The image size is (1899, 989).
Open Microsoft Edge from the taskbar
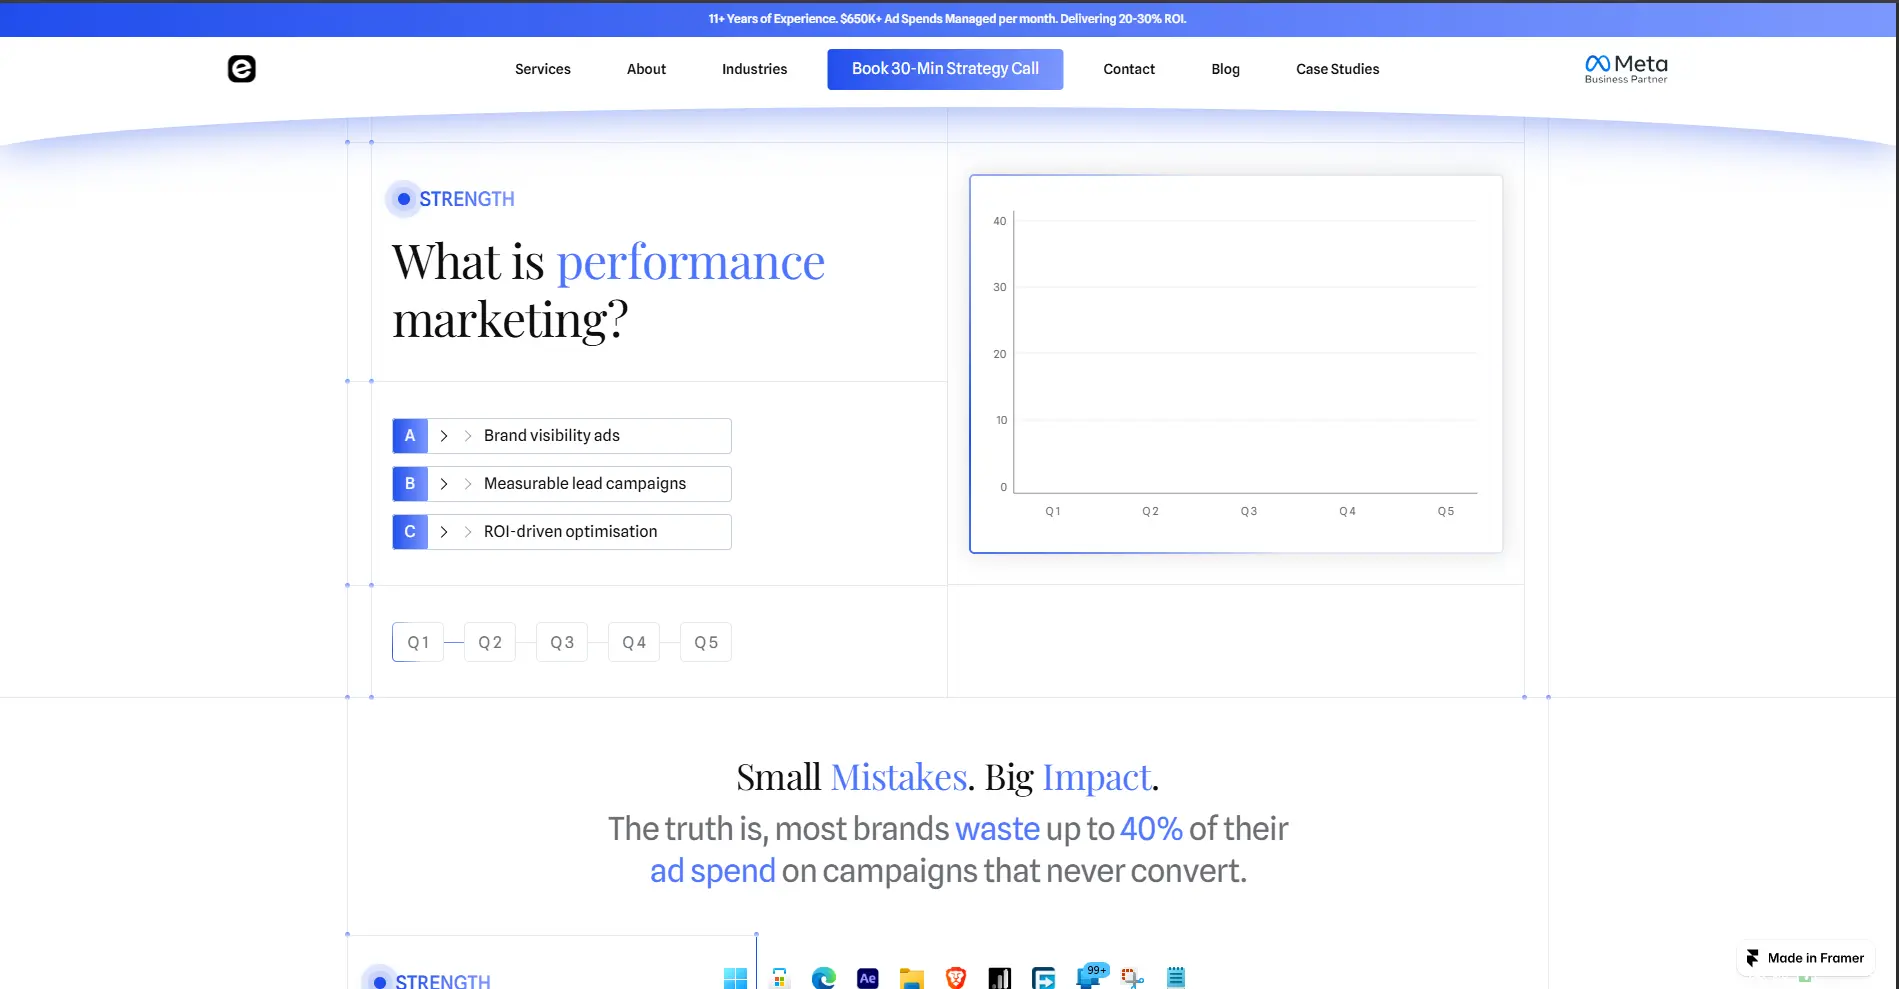(824, 978)
